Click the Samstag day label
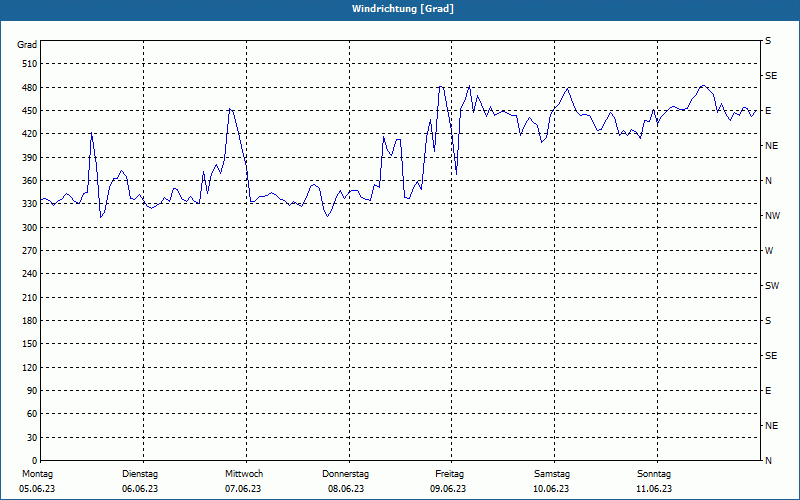 pos(552,474)
